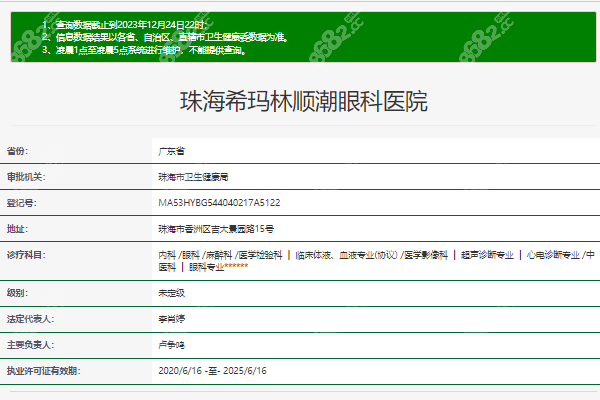This screenshot has height=400, width=600.
Task: Select the main person in charge 卢争鸣
Action: [171, 345]
